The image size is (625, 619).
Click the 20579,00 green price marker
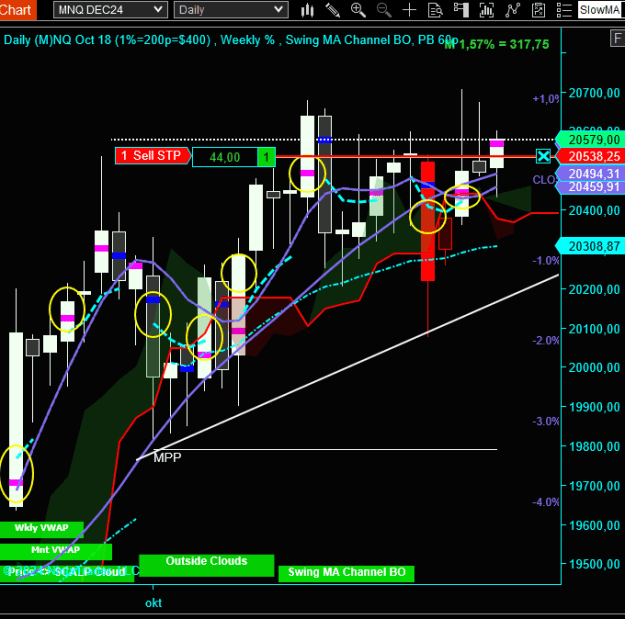[592, 140]
